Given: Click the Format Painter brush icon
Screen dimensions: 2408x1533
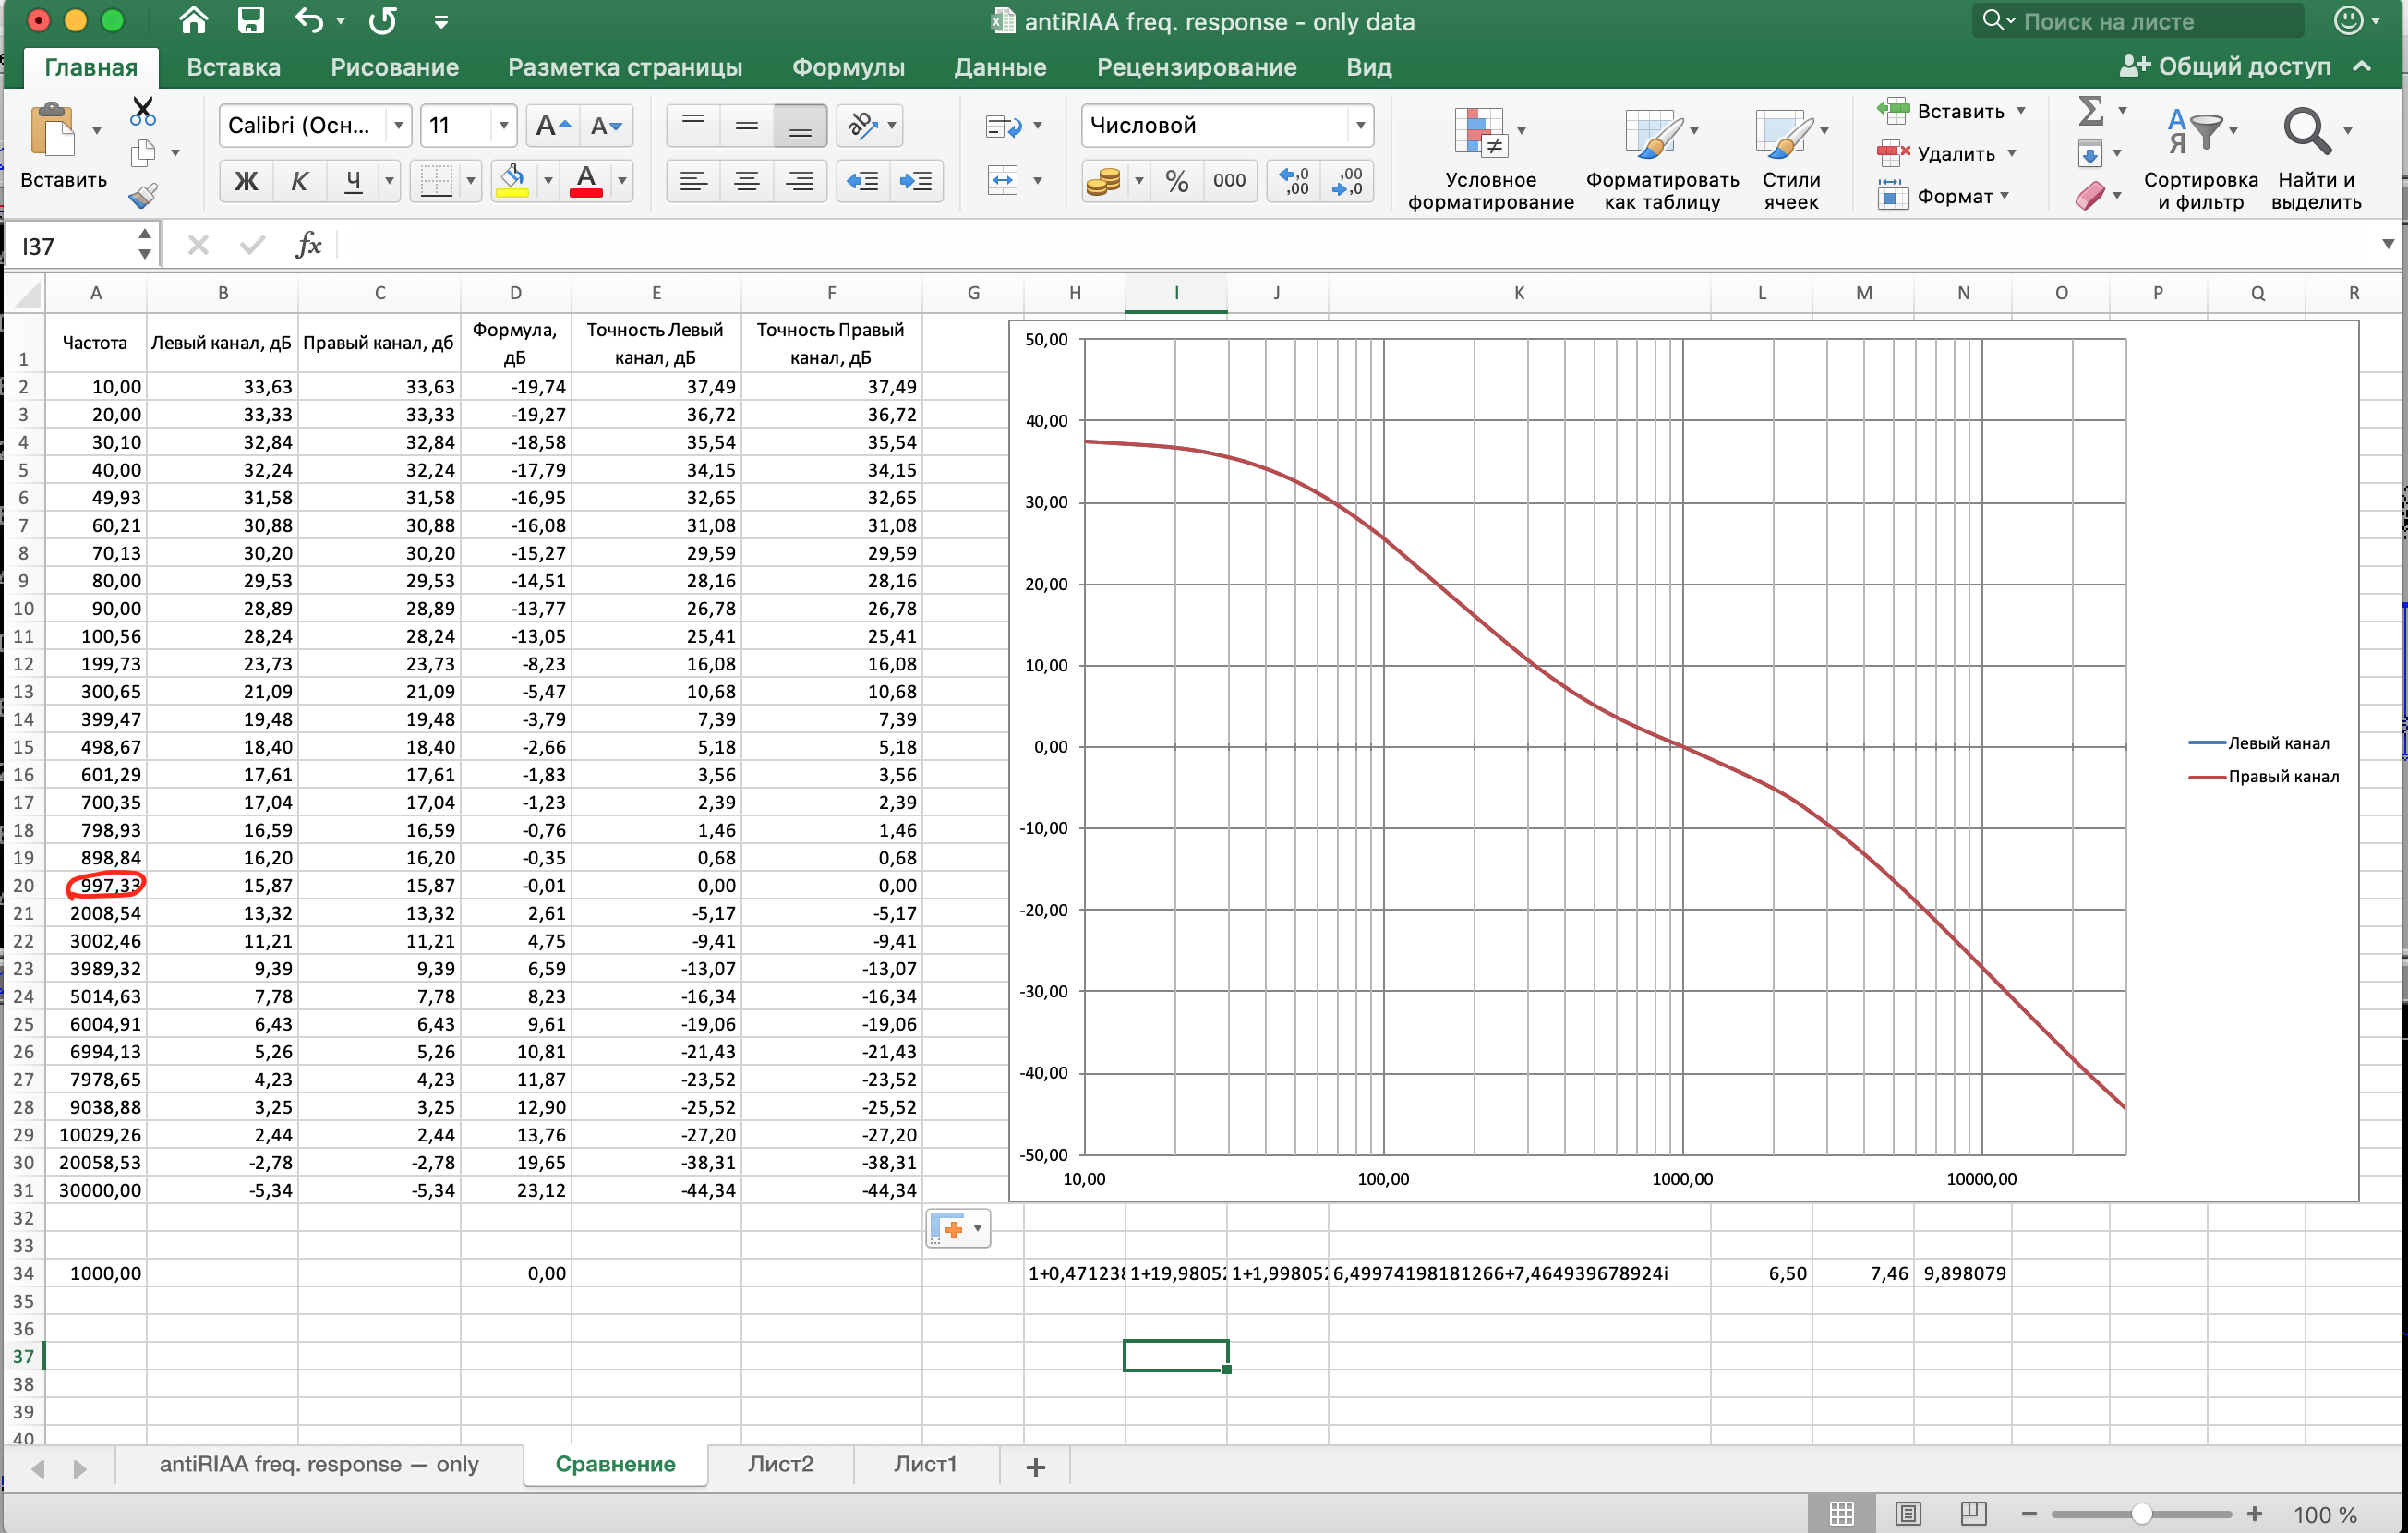Looking at the screenshot, I should (x=142, y=195).
